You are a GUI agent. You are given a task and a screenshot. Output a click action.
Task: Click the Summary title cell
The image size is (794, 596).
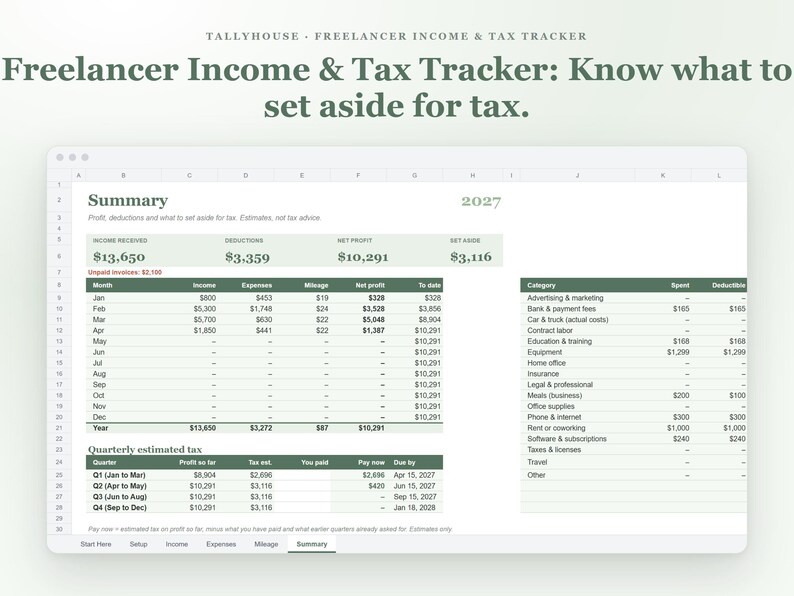point(128,201)
